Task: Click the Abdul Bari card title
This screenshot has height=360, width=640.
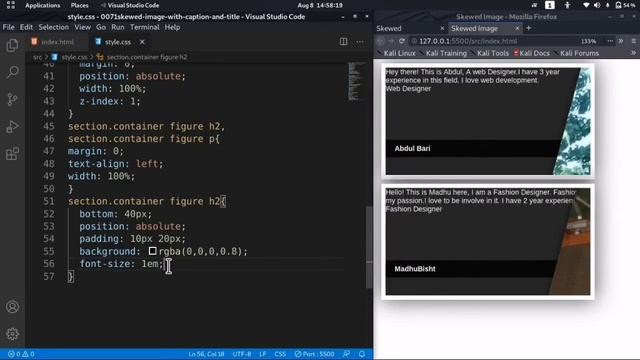Action: pos(412,149)
